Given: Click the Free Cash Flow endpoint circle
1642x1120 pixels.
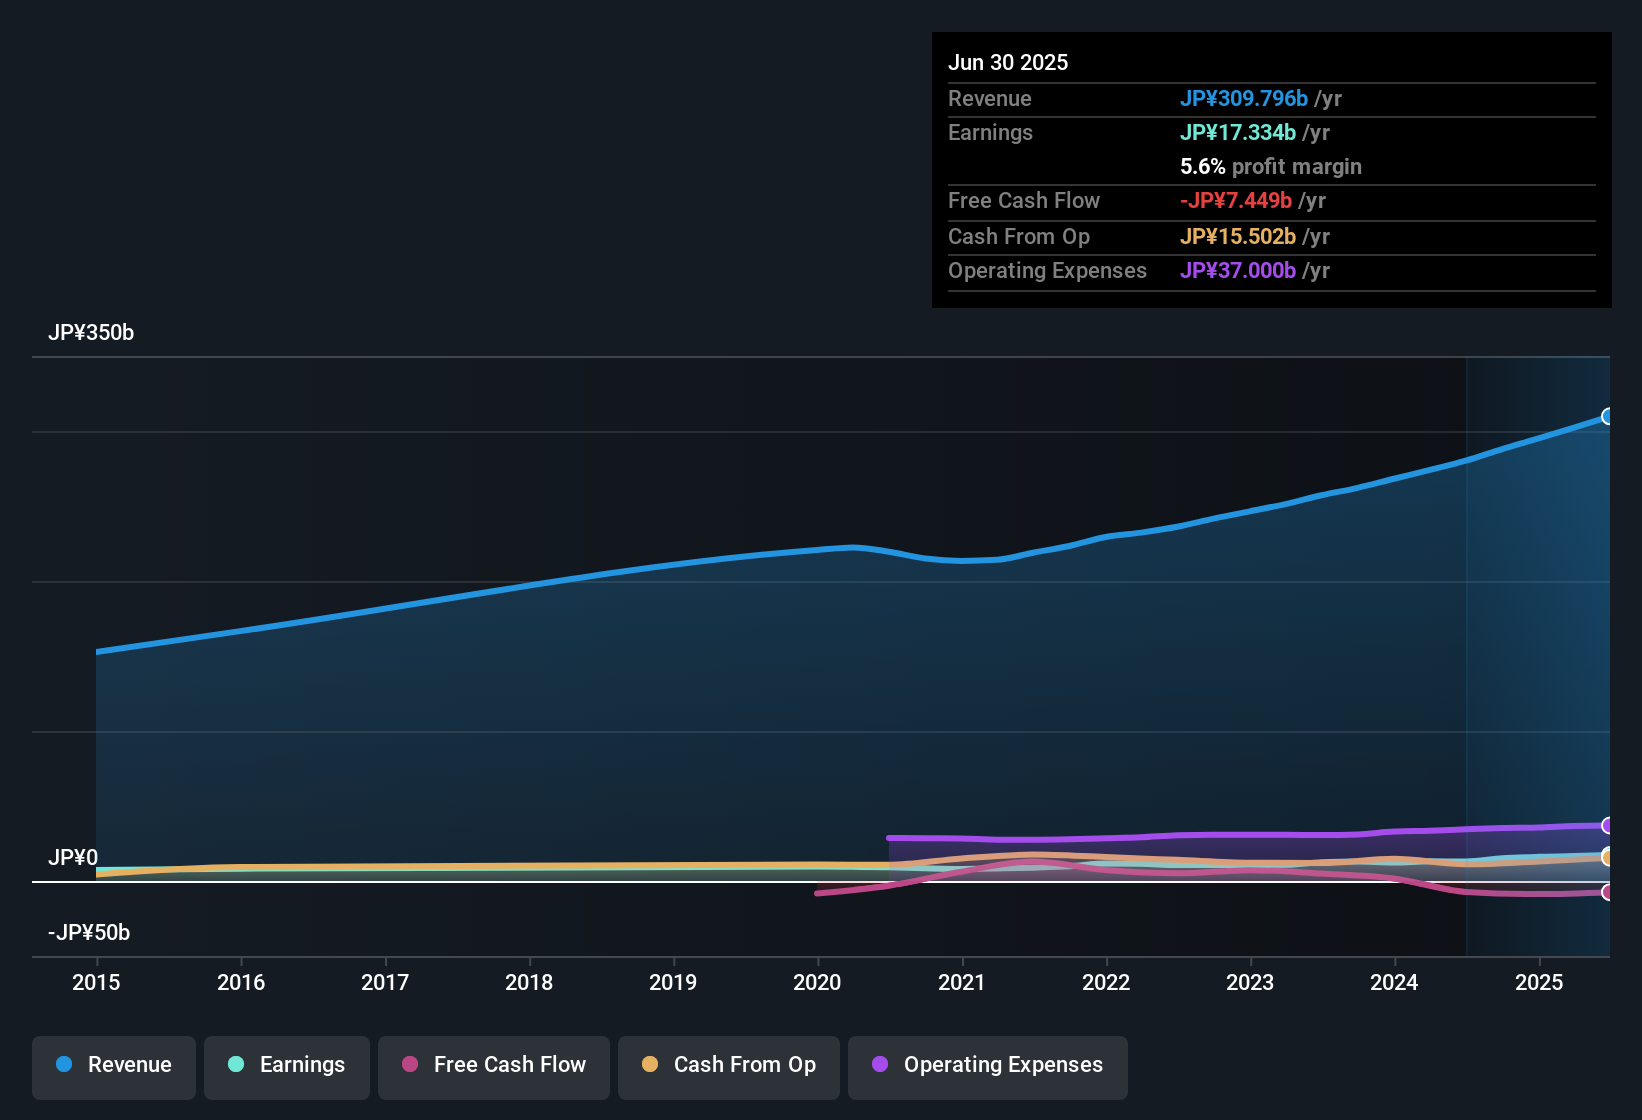Looking at the screenshot, I should coord(1607,892).
